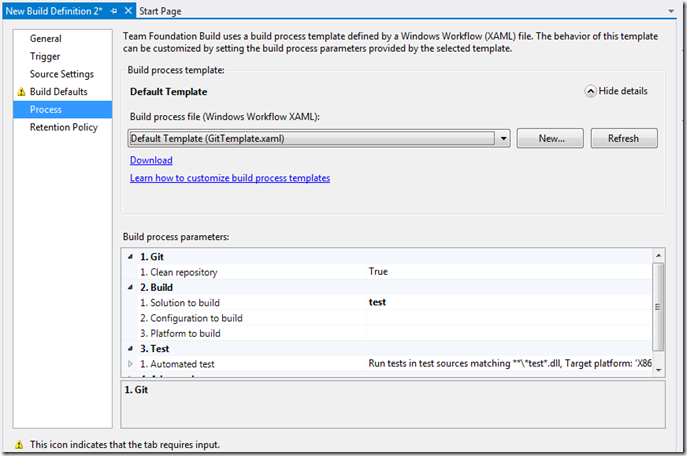
Task: Click the test value of Solution to build
Action: 377,302
